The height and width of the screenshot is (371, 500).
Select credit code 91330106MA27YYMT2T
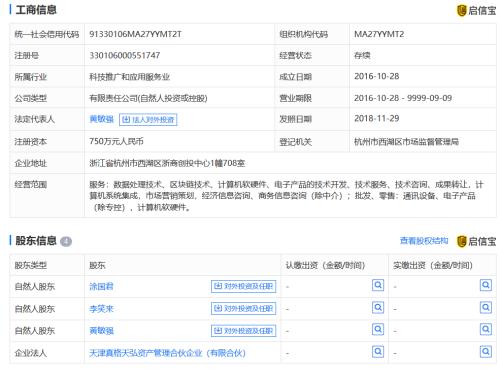(135, 34)
